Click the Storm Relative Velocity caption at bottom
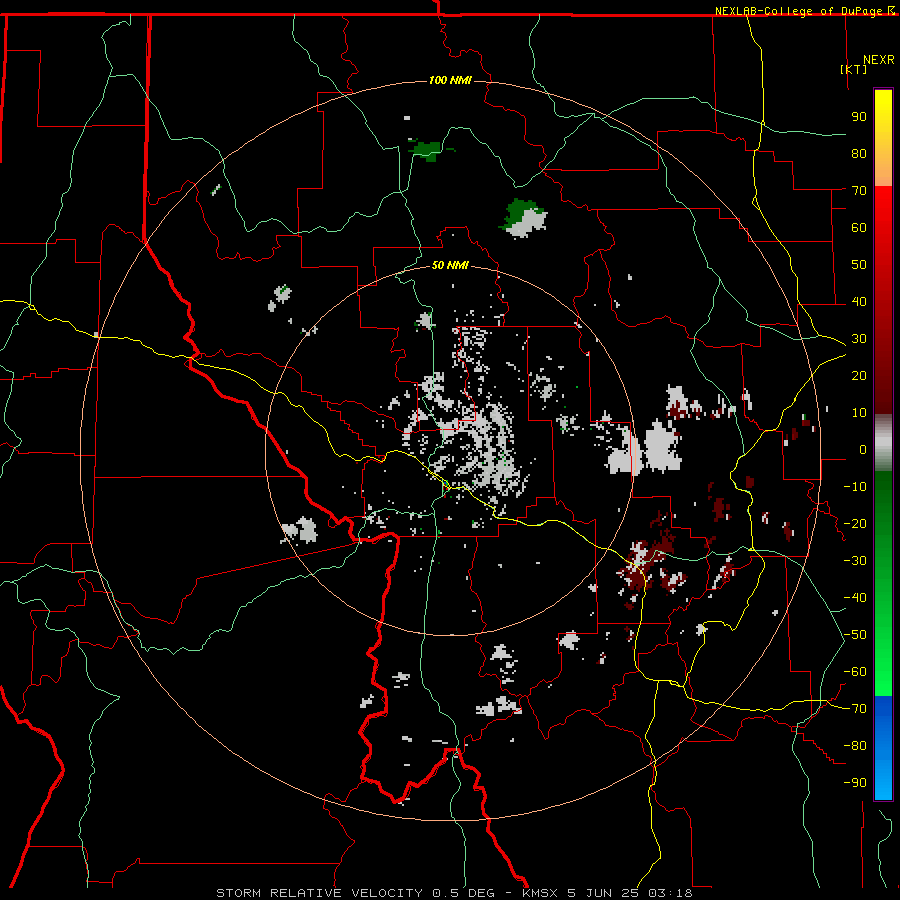The width and height of the screenshot is (900, 900). (x=454, y=893)
